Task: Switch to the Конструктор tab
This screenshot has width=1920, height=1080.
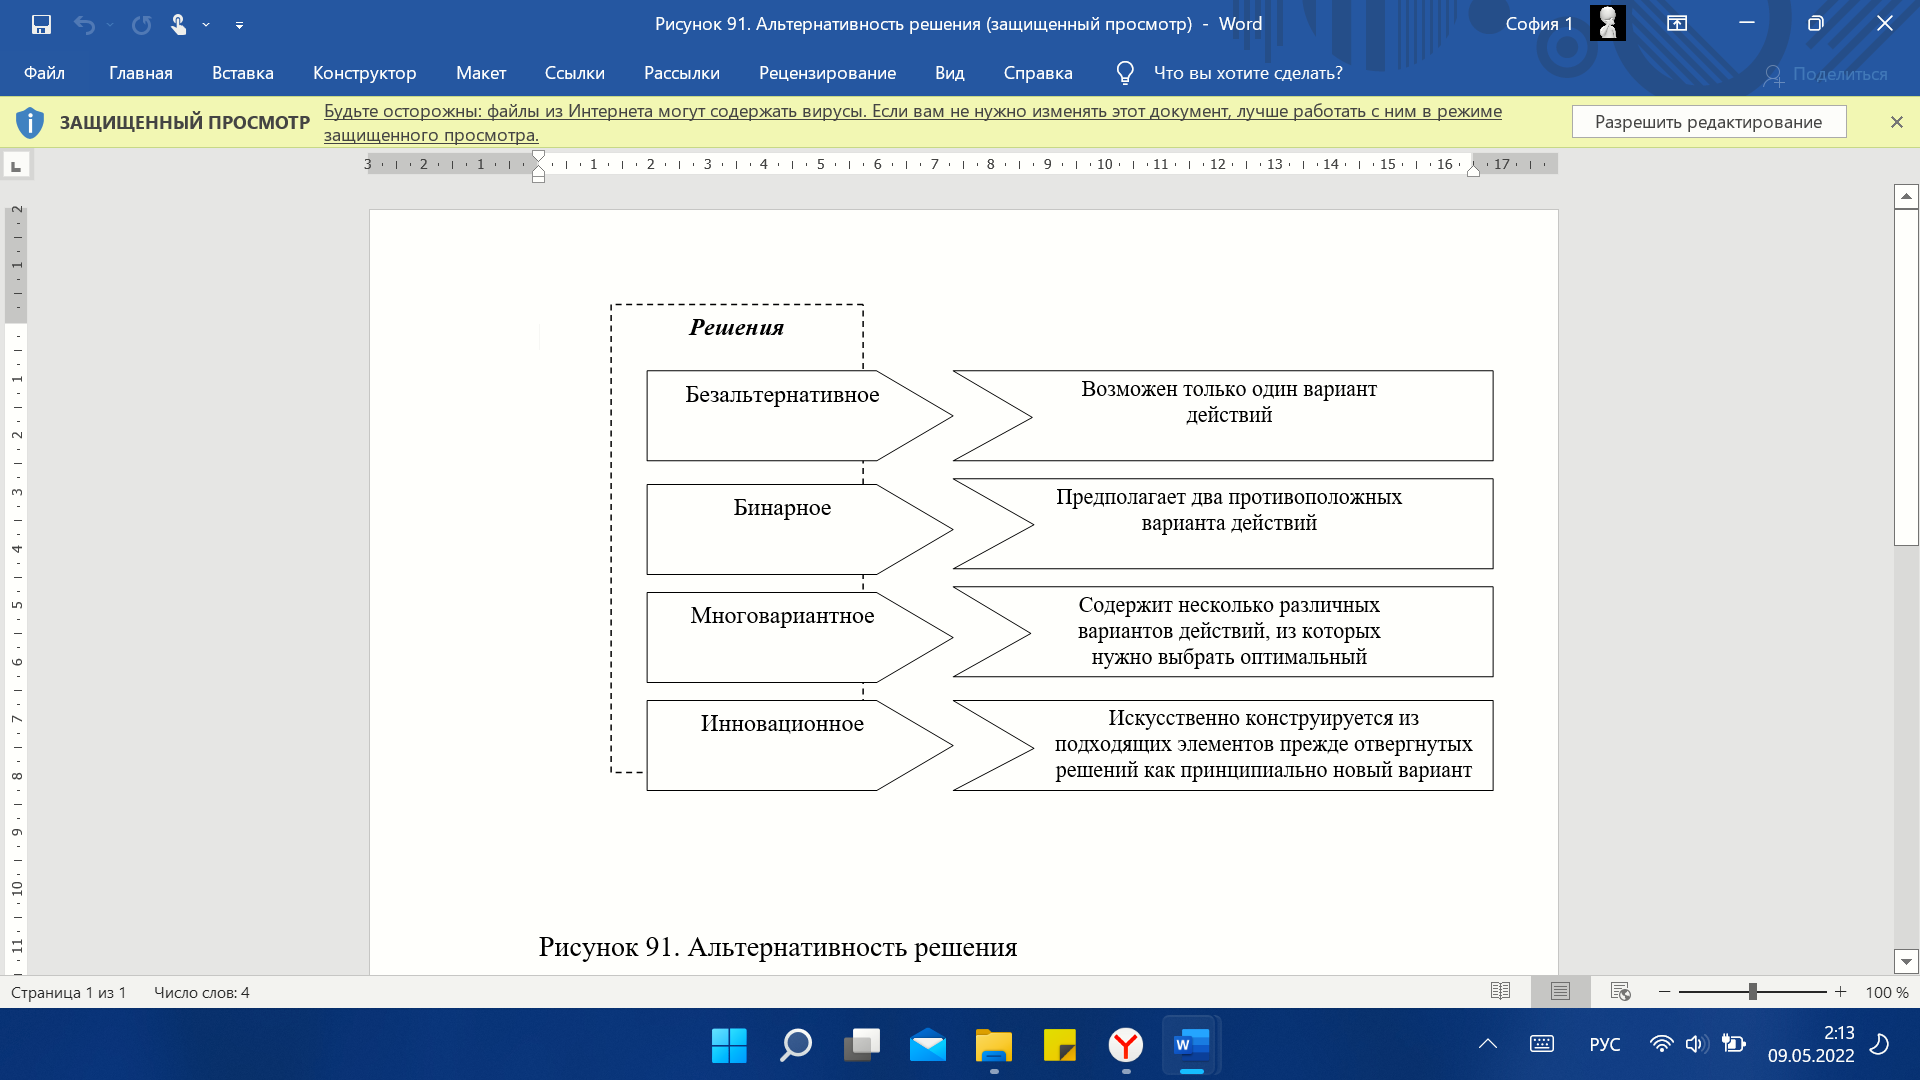Action: (x=364, y=73)
